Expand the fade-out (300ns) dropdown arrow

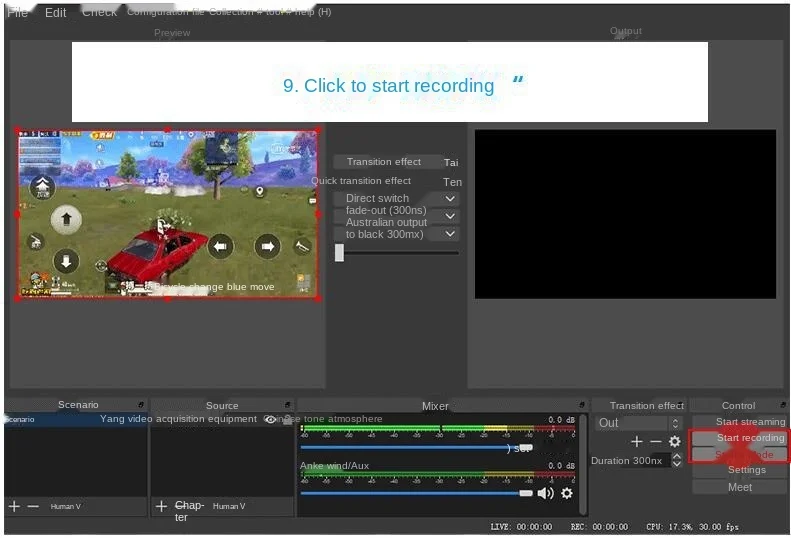point(450,216)
